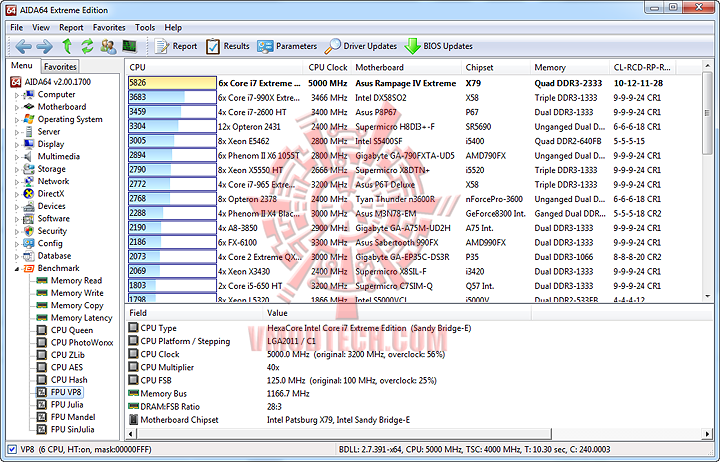
Task: Expand the Database node arrow
Action: pyautogui.click(x=17, y=256)
